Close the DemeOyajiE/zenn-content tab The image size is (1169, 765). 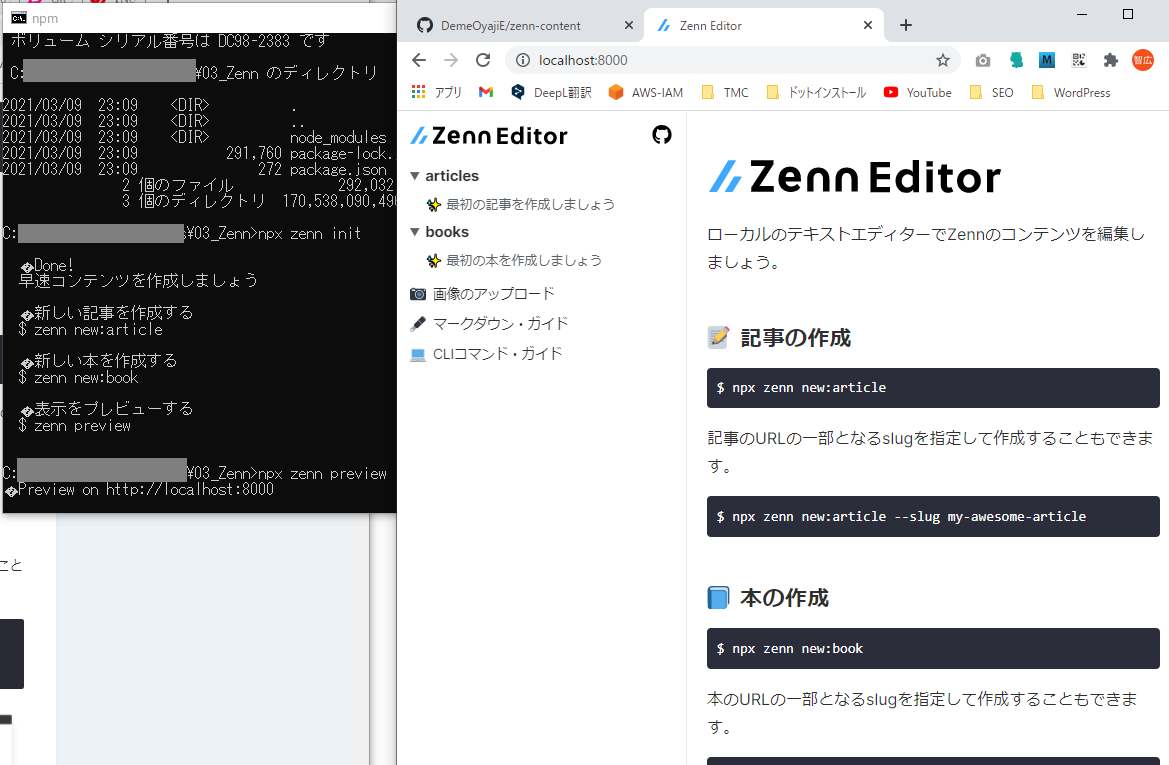pyautogui.click(x=628, y=25)
